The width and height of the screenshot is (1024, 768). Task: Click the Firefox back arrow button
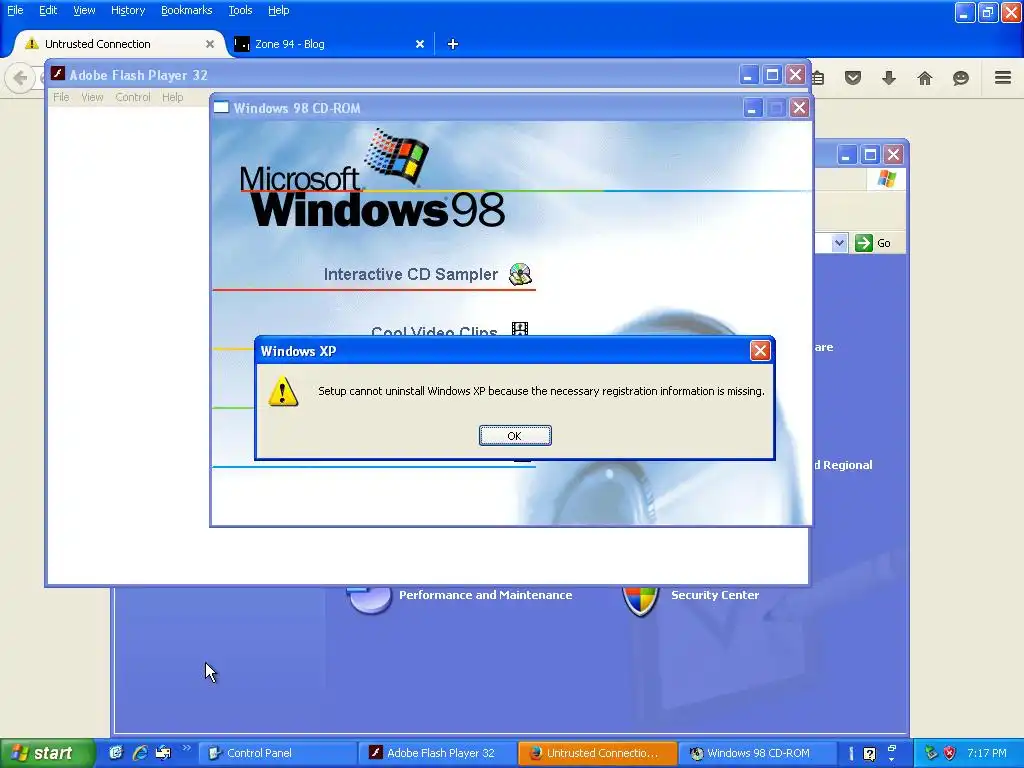pyautogui.click(x=20, y=78)
